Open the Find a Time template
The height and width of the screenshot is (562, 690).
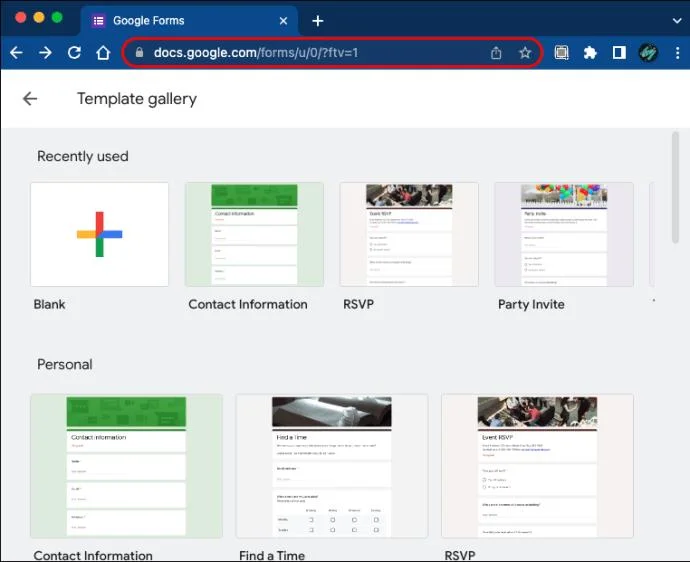pos(332,466)
